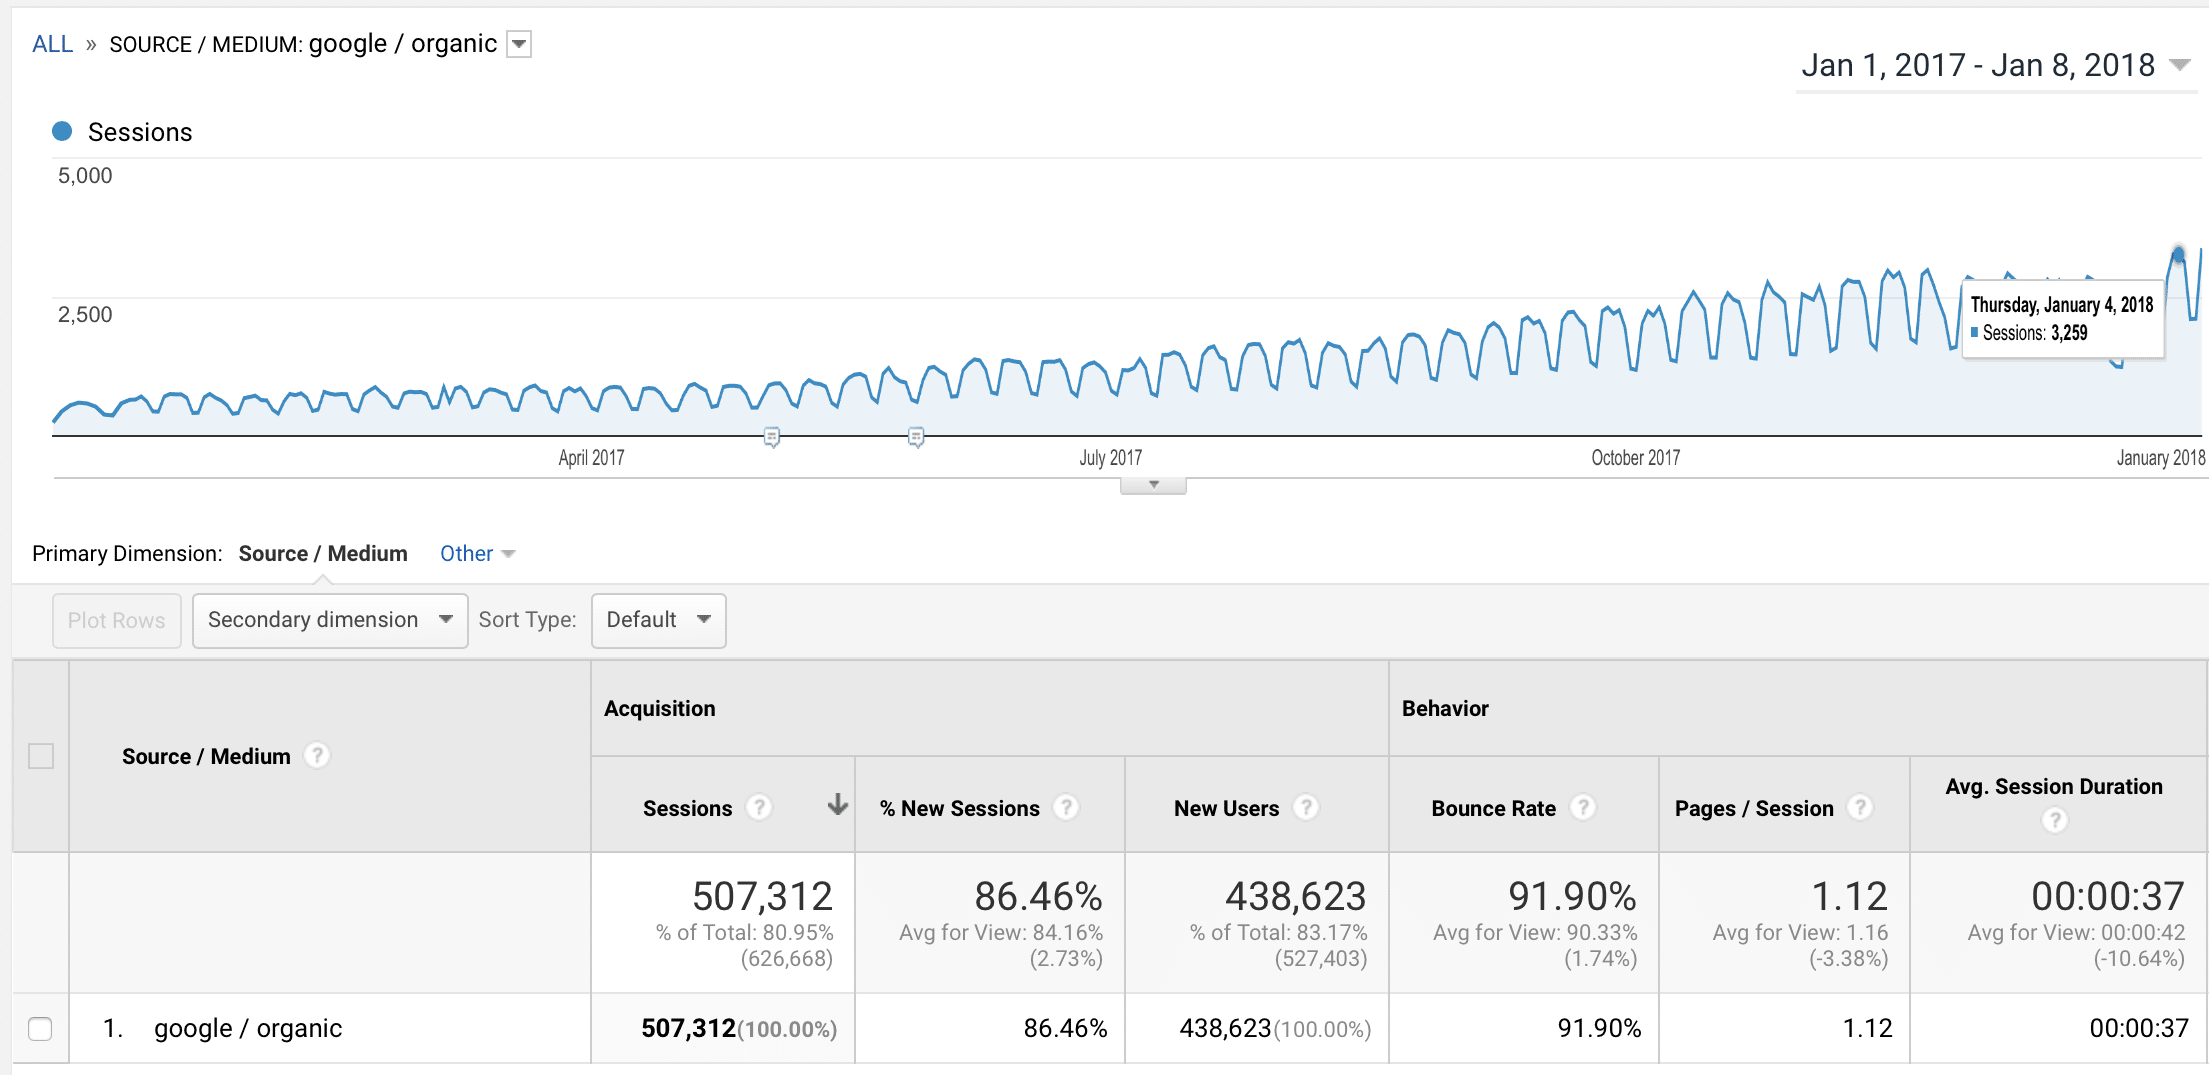The image size is (2209, 1075).
Task: Click the Source / Medium column help icon
Action: point(316,756)
